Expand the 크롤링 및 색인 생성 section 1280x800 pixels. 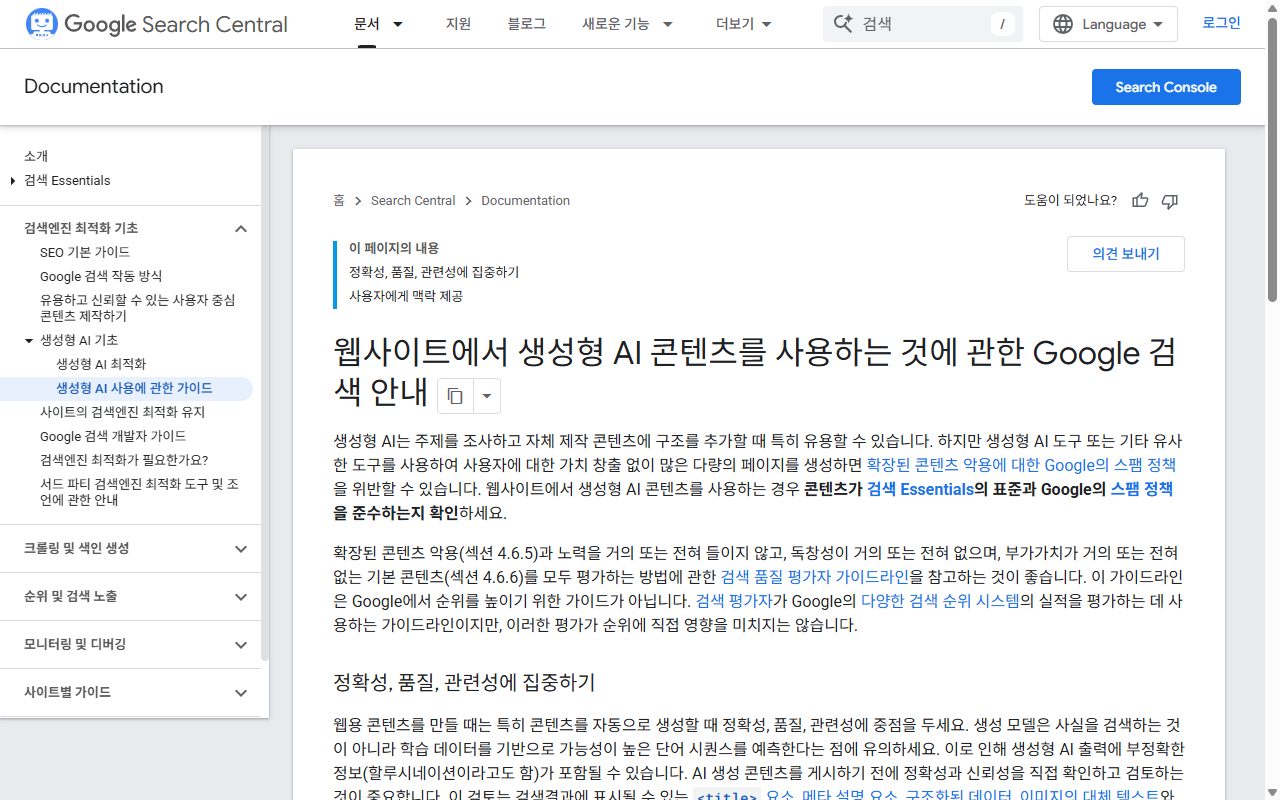(240, 549)
